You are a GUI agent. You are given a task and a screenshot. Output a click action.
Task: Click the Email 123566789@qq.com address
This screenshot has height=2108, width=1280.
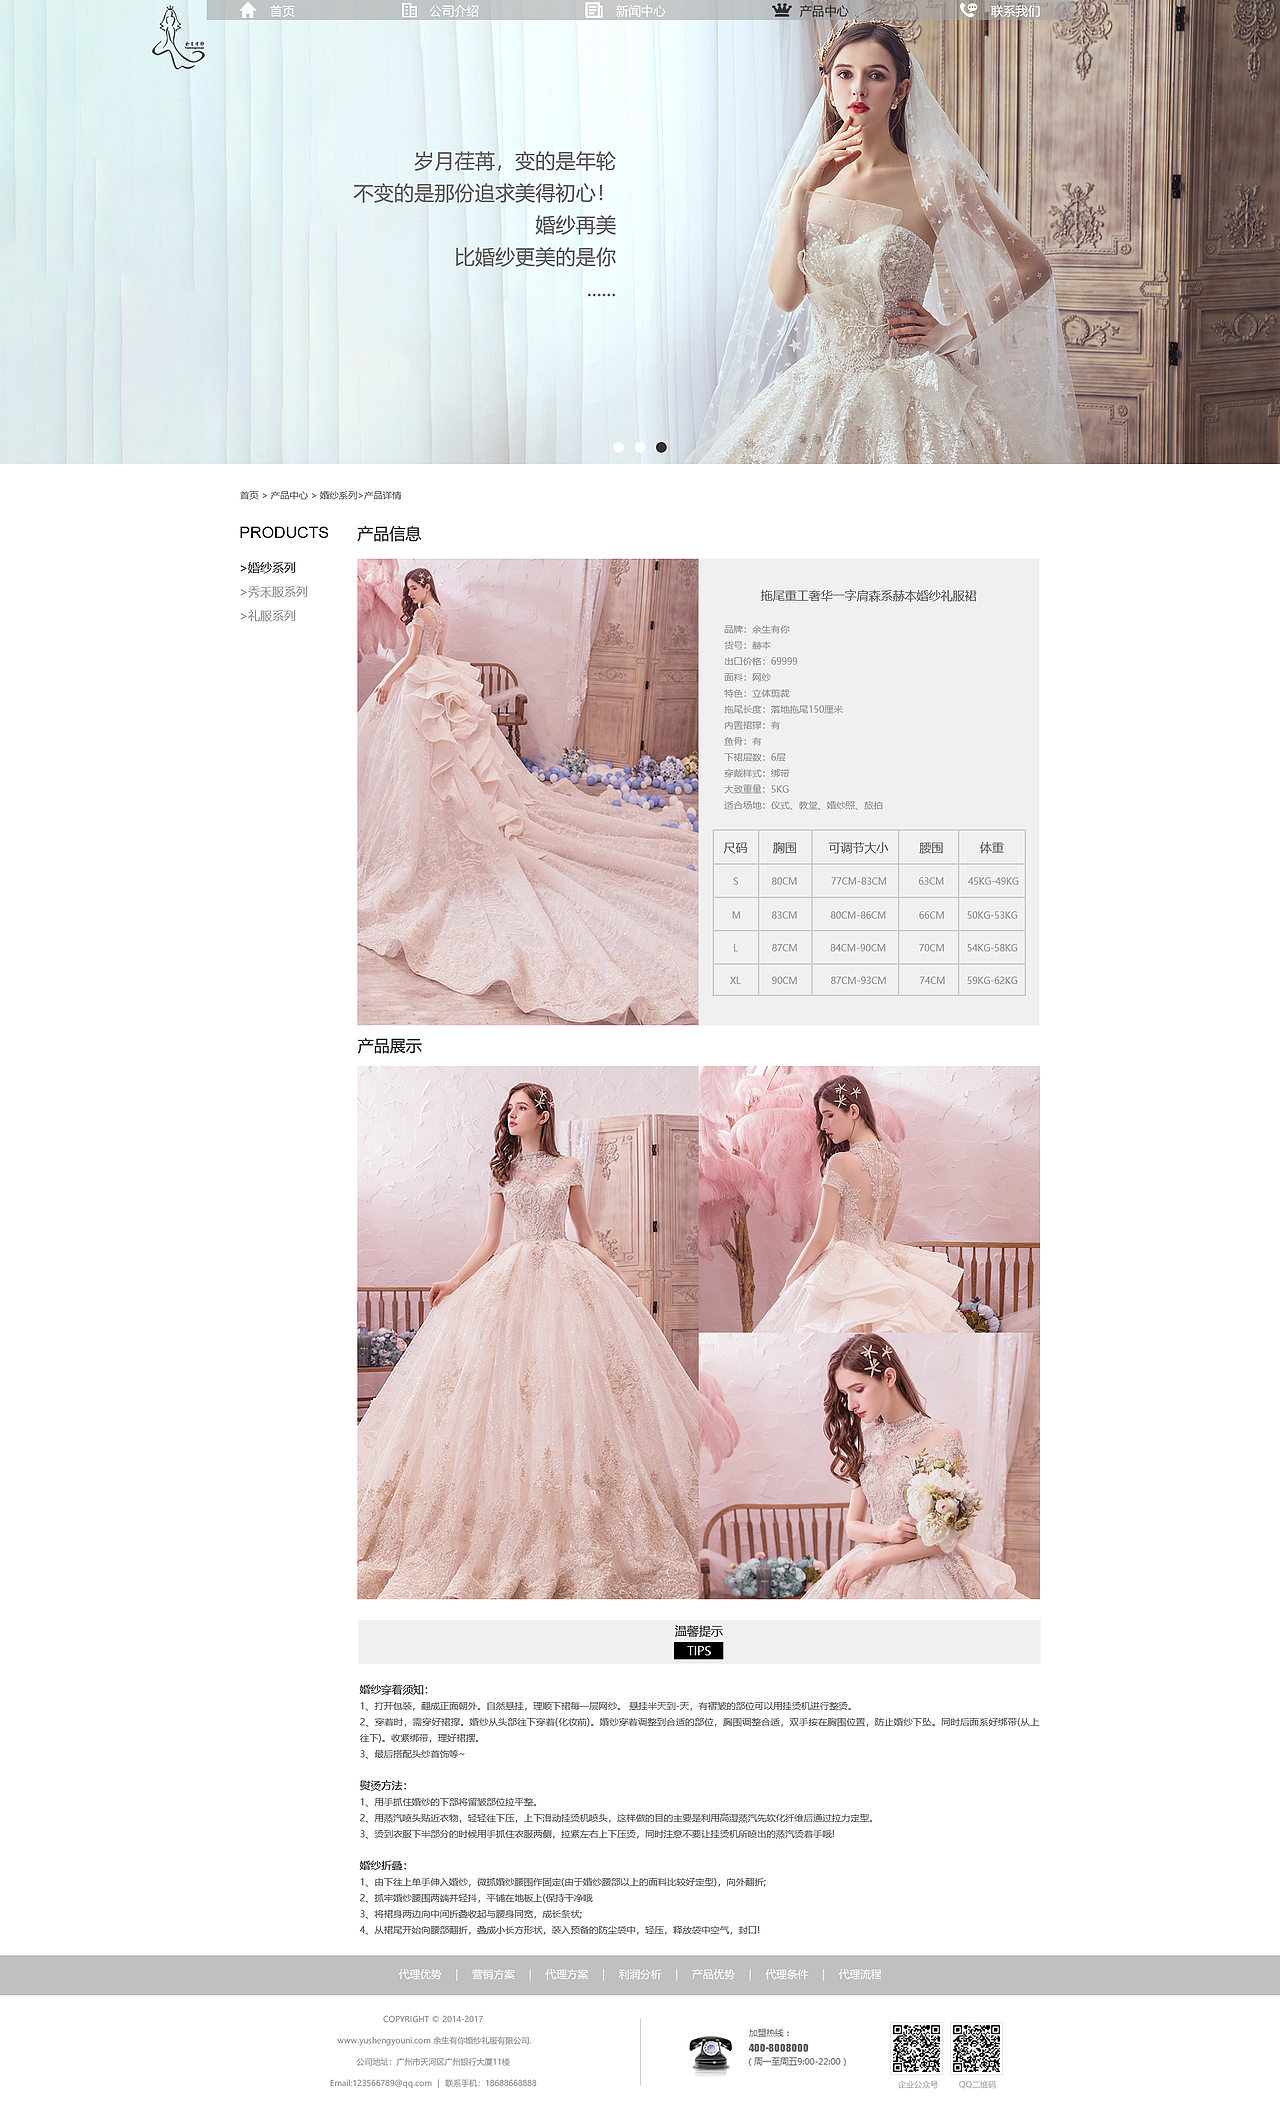(x=381, y=2083)
